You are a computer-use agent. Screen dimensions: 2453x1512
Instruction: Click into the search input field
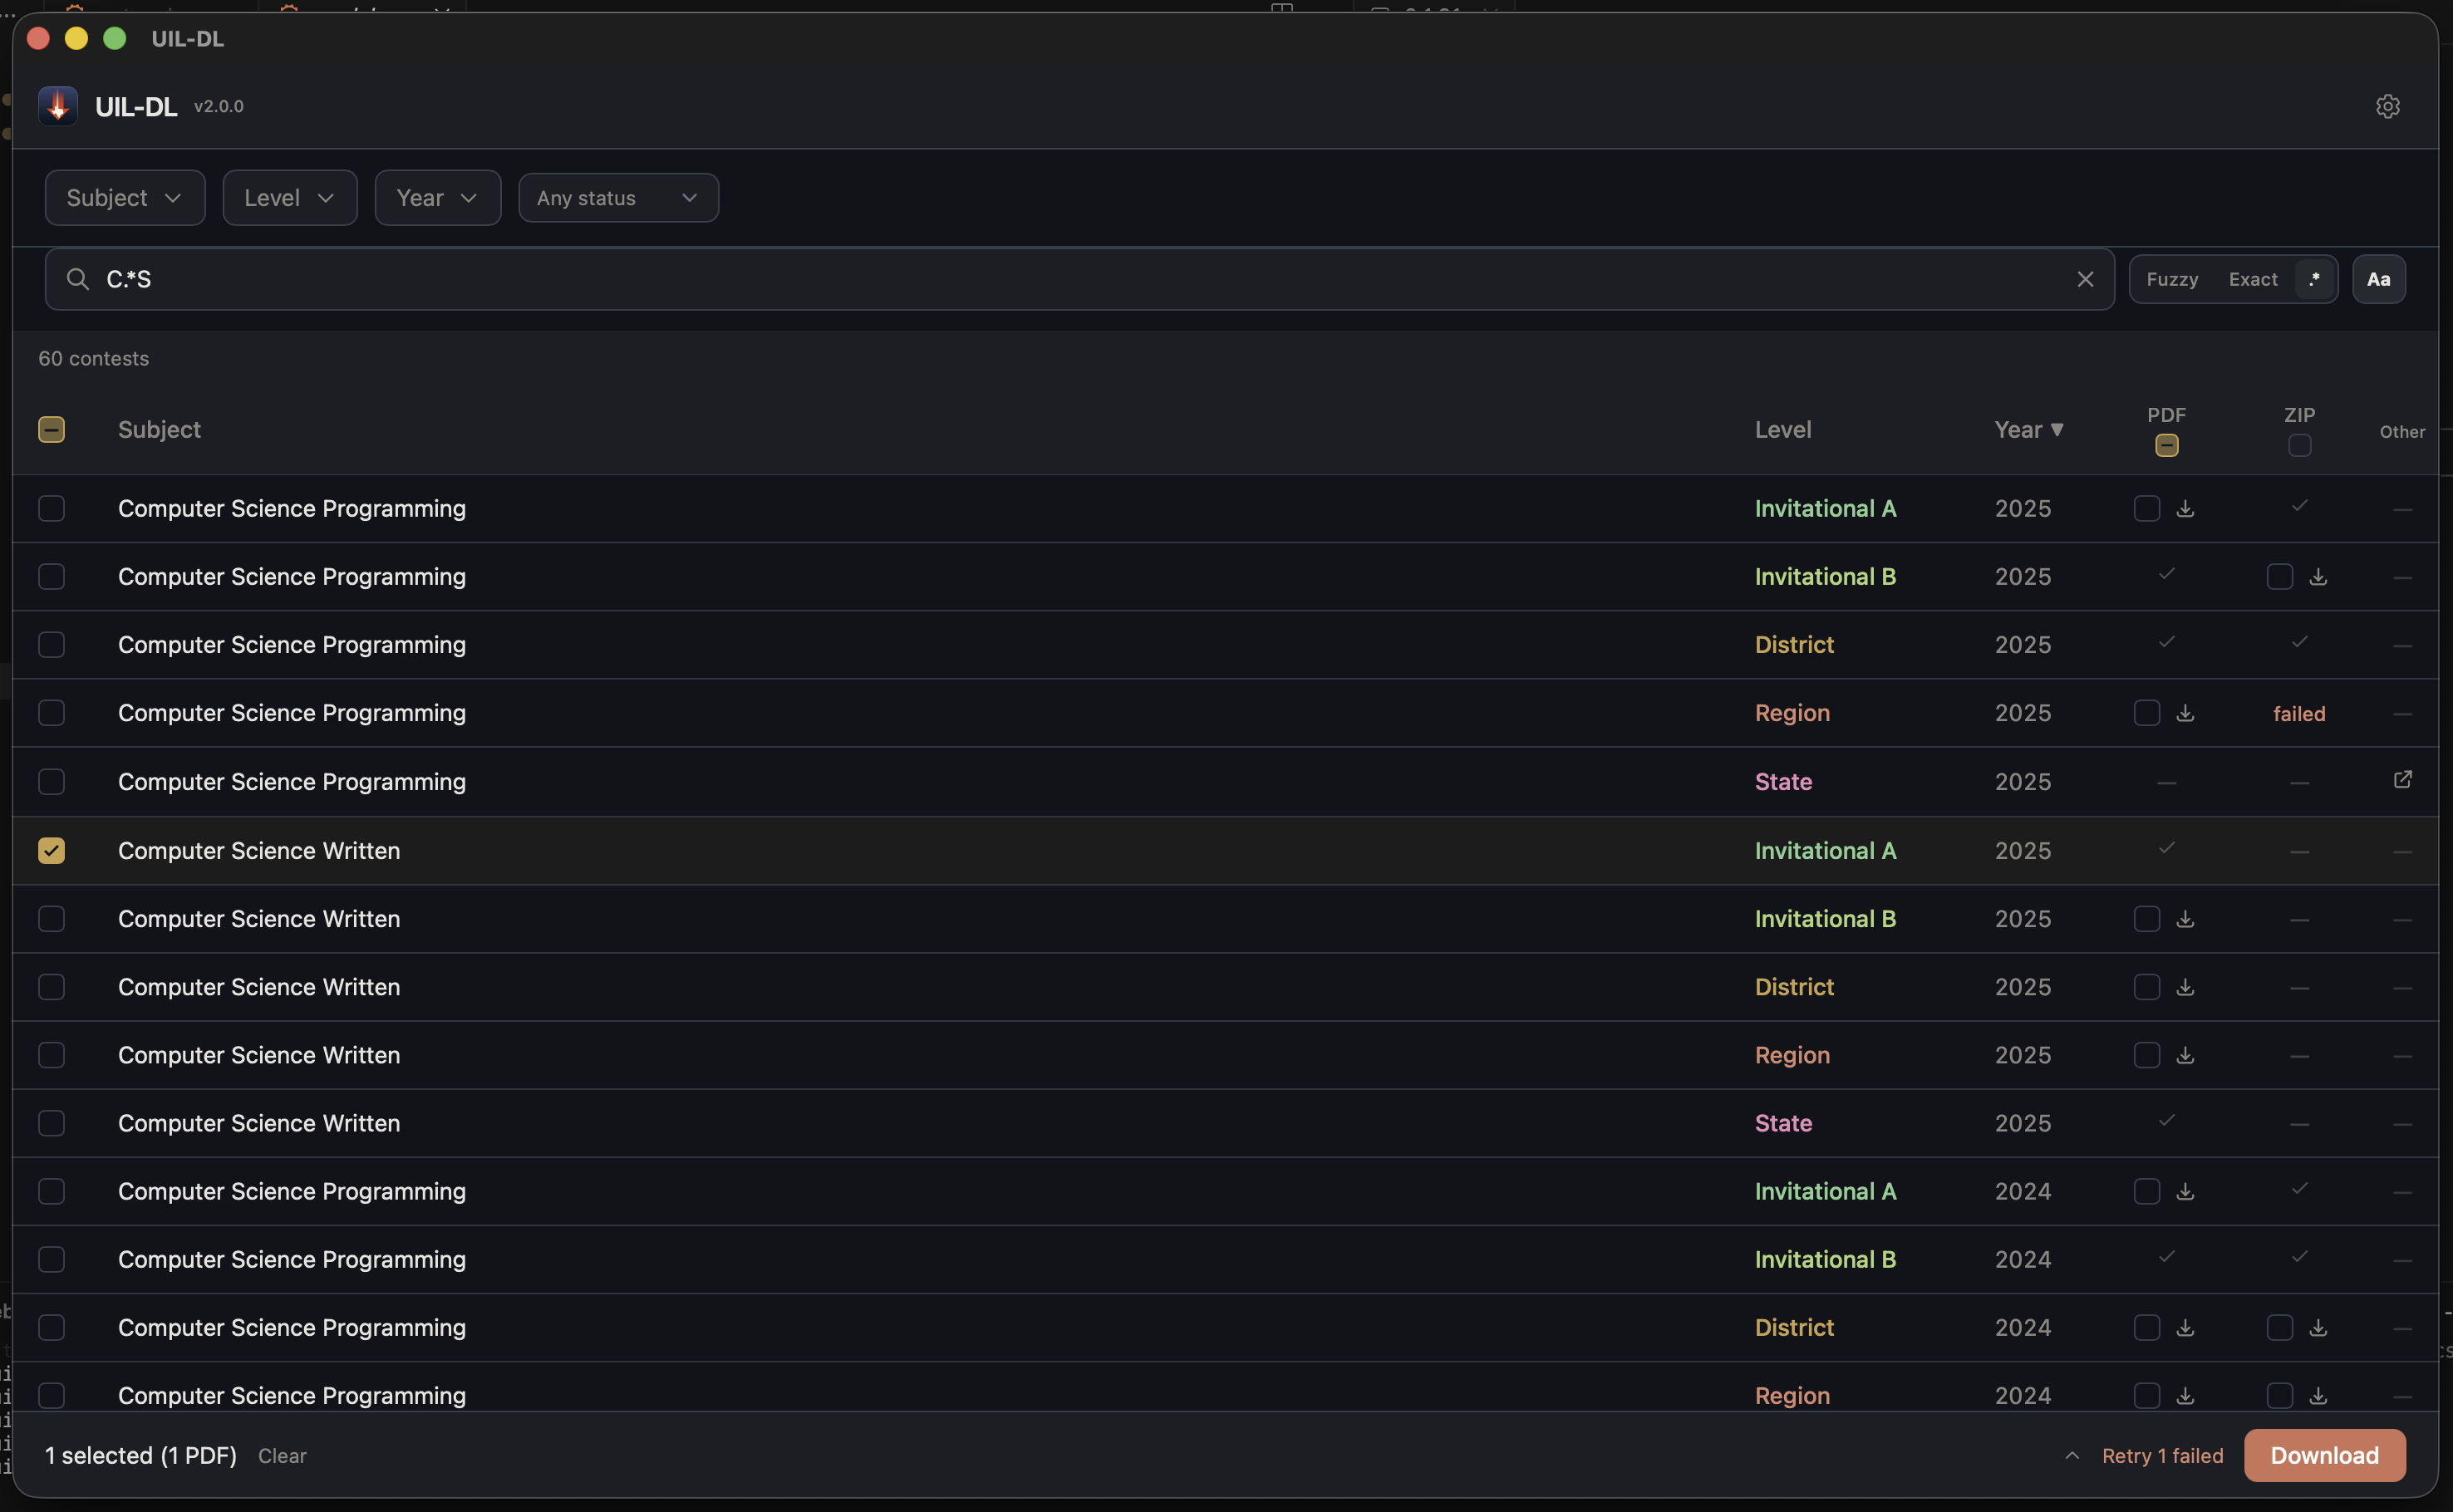point(1000,279)
